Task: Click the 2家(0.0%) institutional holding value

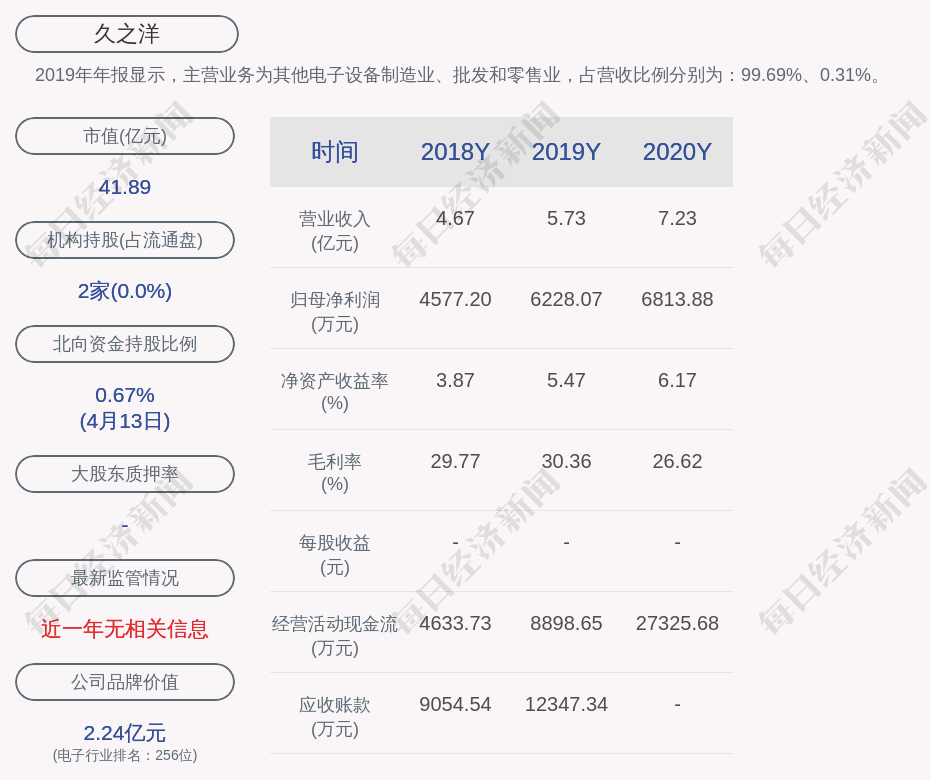Action: tap(125, 291)
